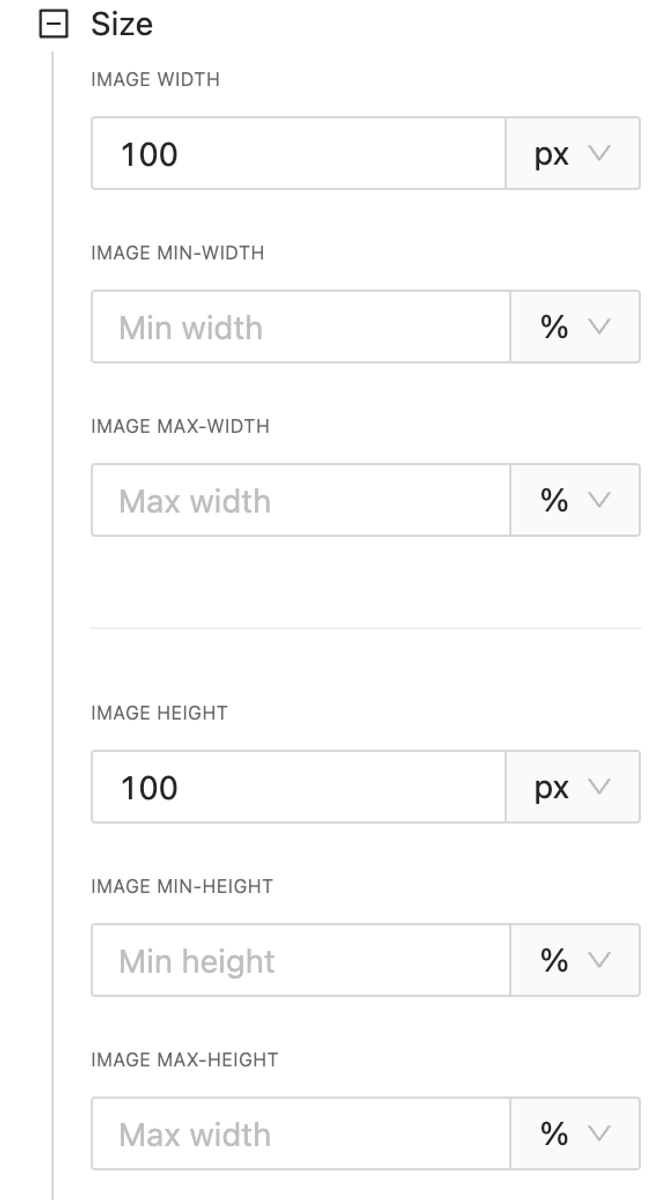The height and width of the screenshot is (1200, 670).
Task: Click the IMAGE MAX-WIDTH label
Action: (180, 427)
